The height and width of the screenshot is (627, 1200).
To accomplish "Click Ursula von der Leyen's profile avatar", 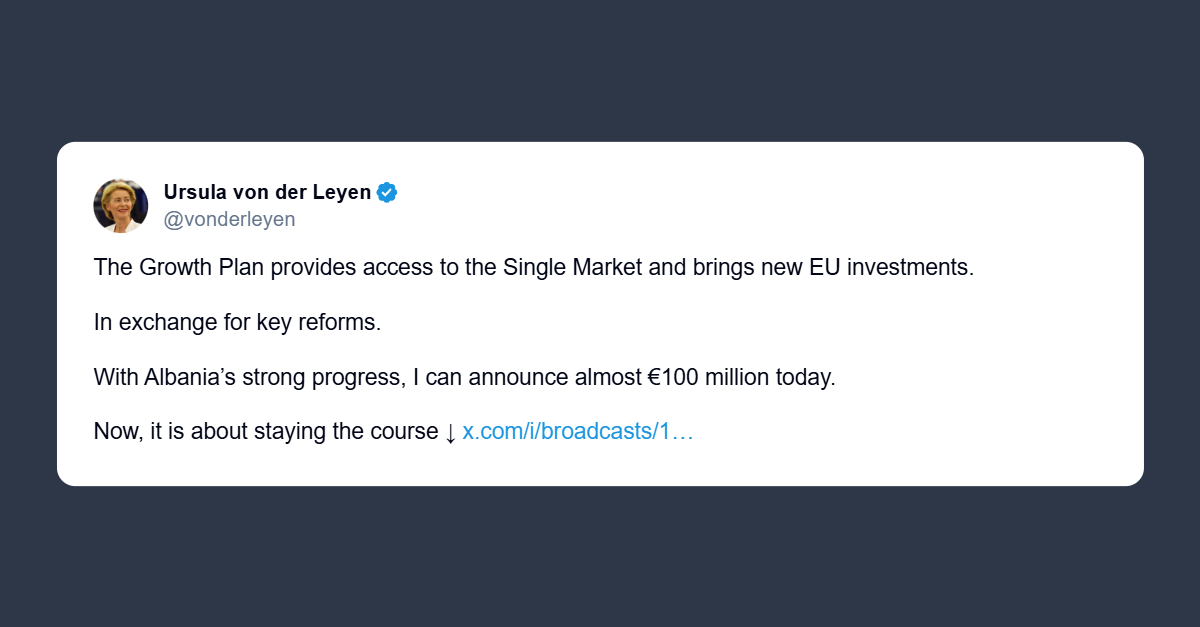I will 121,206.
